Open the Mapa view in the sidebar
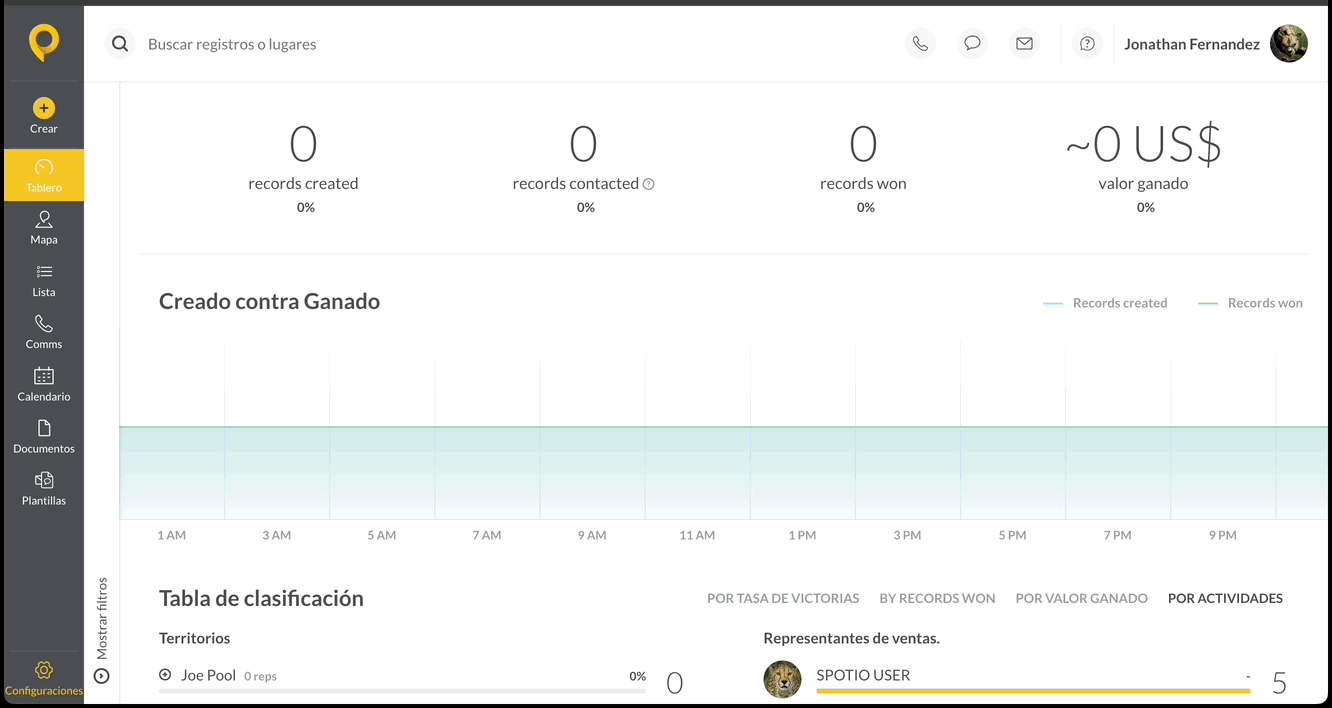 pyautogui.click(x=43, y=228)
